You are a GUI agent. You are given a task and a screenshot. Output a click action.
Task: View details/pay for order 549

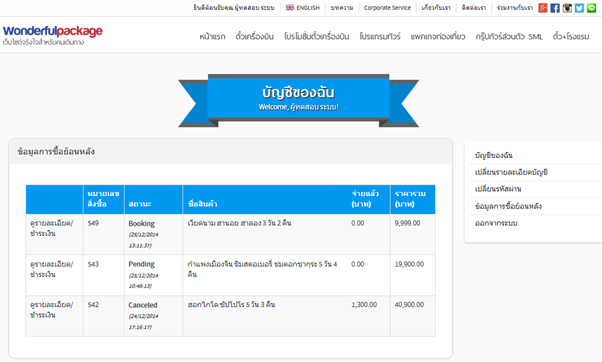coord(51,228)
